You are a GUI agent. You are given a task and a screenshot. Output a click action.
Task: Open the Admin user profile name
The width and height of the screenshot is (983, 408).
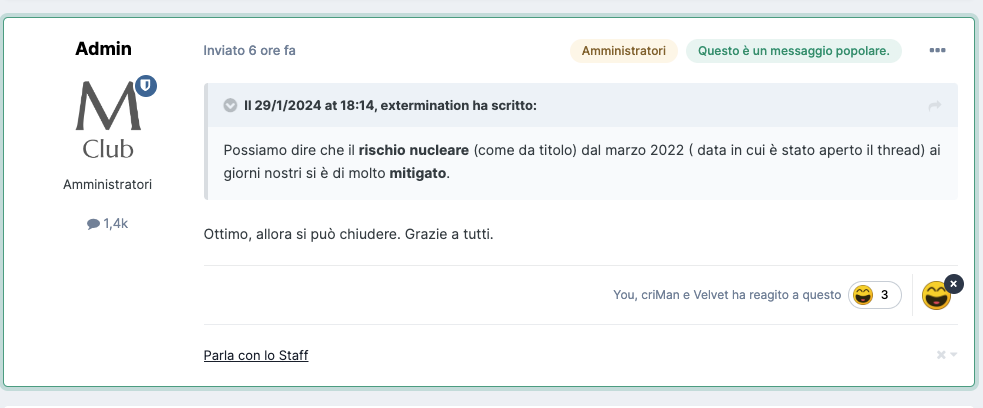coord(103,49)
